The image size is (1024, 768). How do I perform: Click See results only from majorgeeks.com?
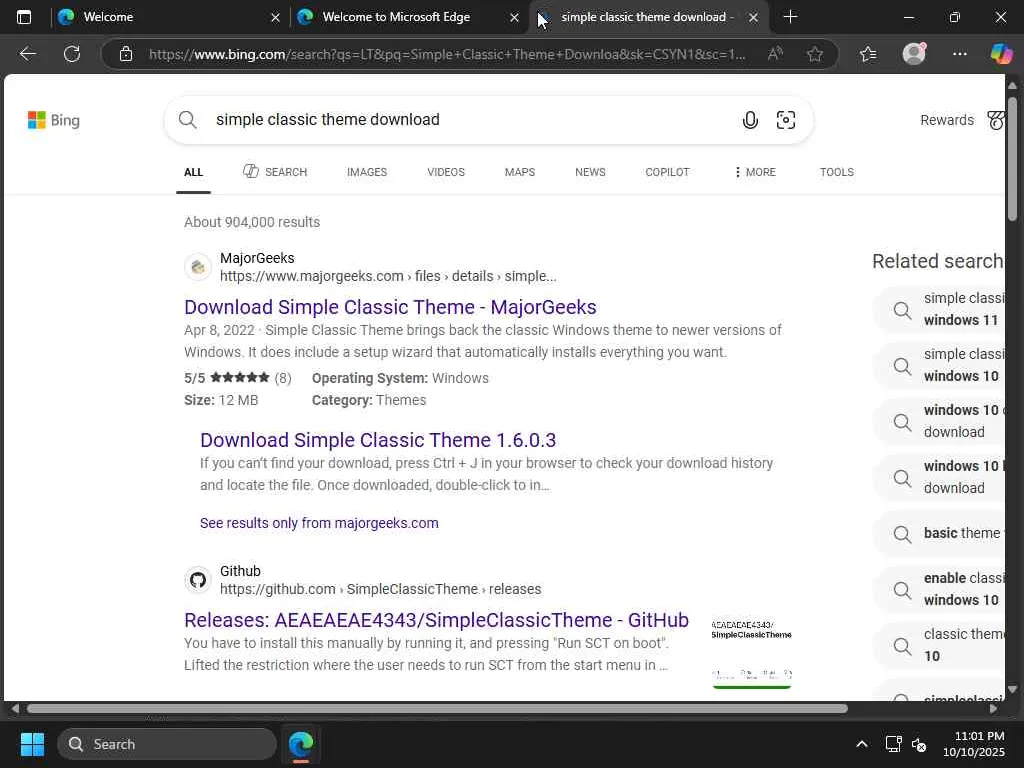pyautogui.click(x=319, y=523)
